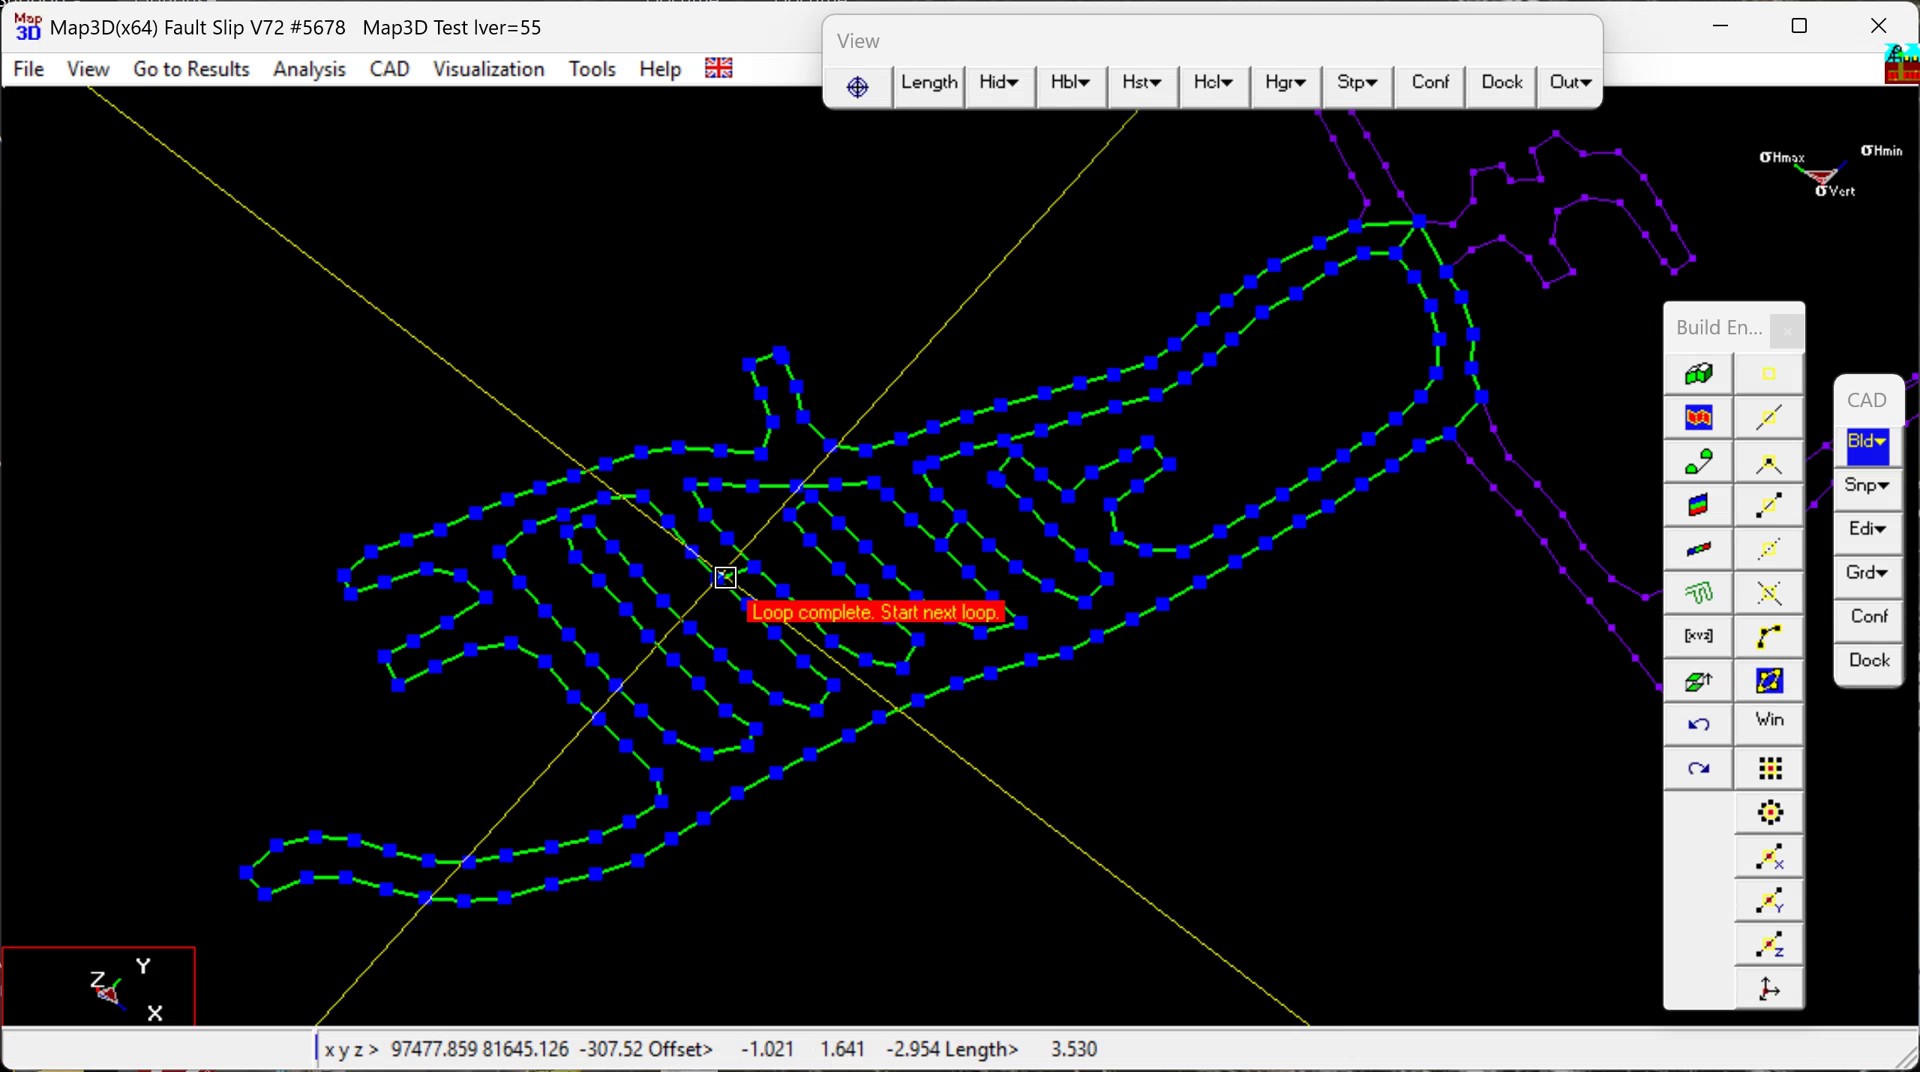Select the [xyz] coordinate entry tool
Viewport: 1920px width, 1072px height.
1698,636
